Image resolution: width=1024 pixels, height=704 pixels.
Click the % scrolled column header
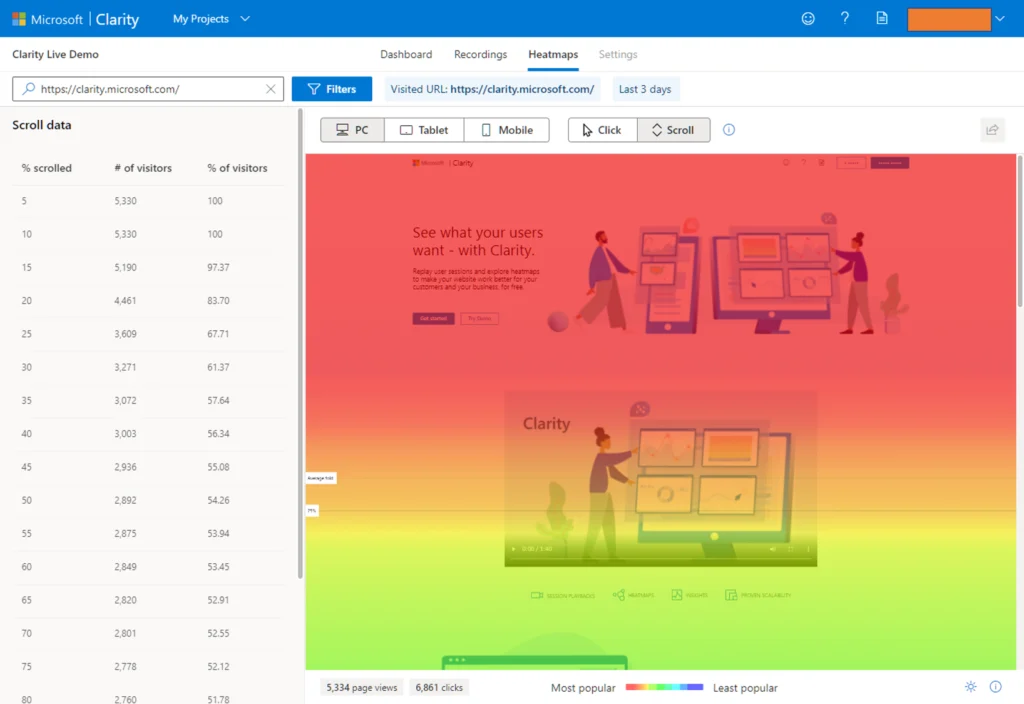[x=46, y=168]
